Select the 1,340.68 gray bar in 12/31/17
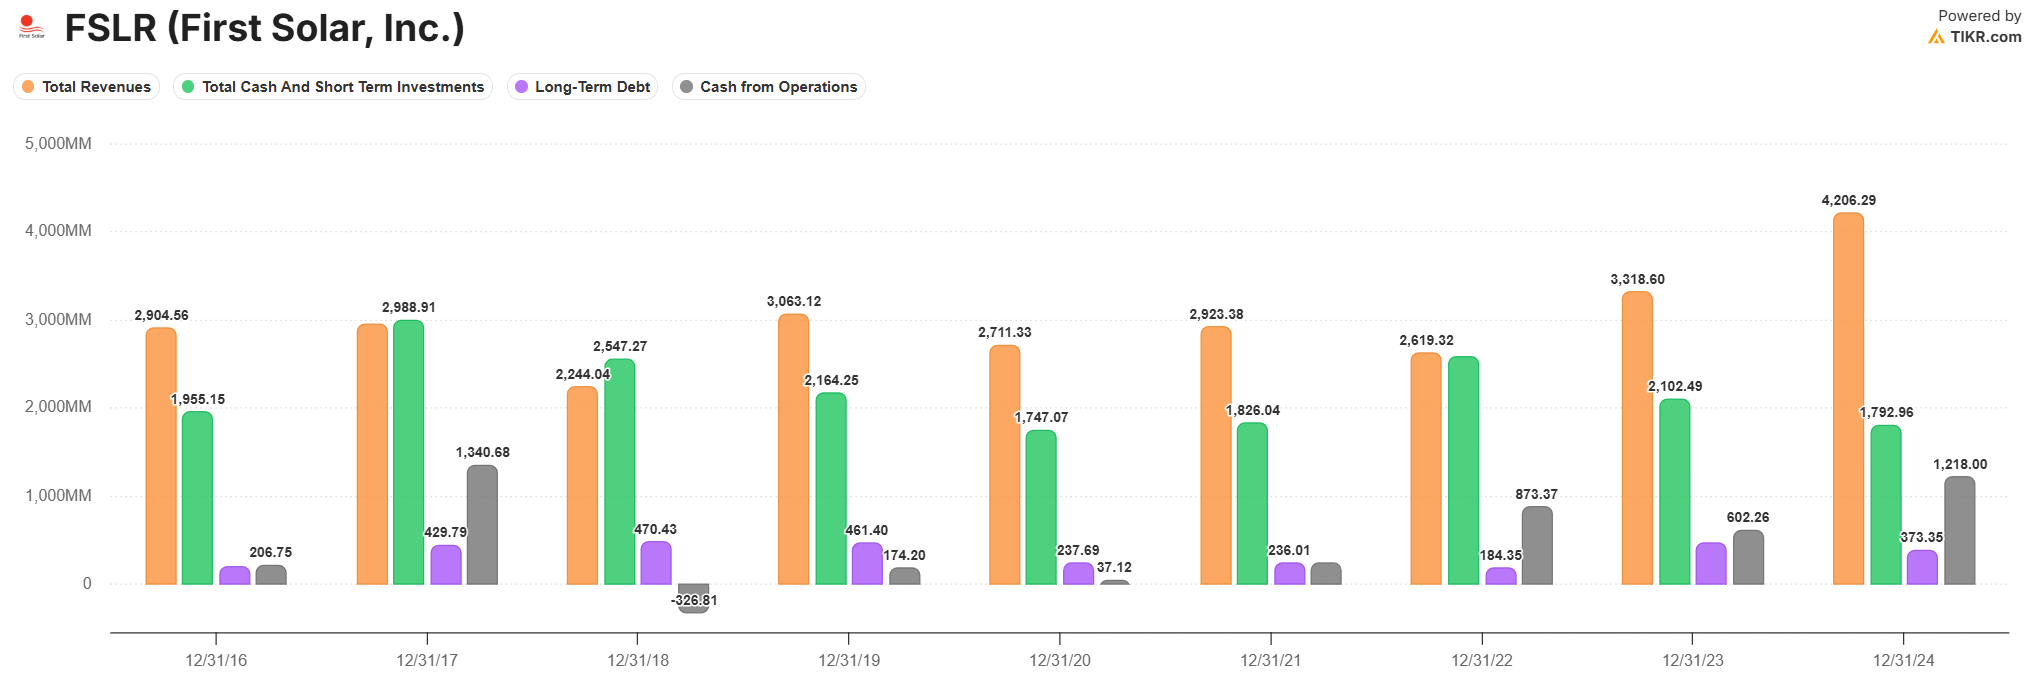The height and width of the screenshot is (682, 2028). pyautogui.click(x=482, y=525)
